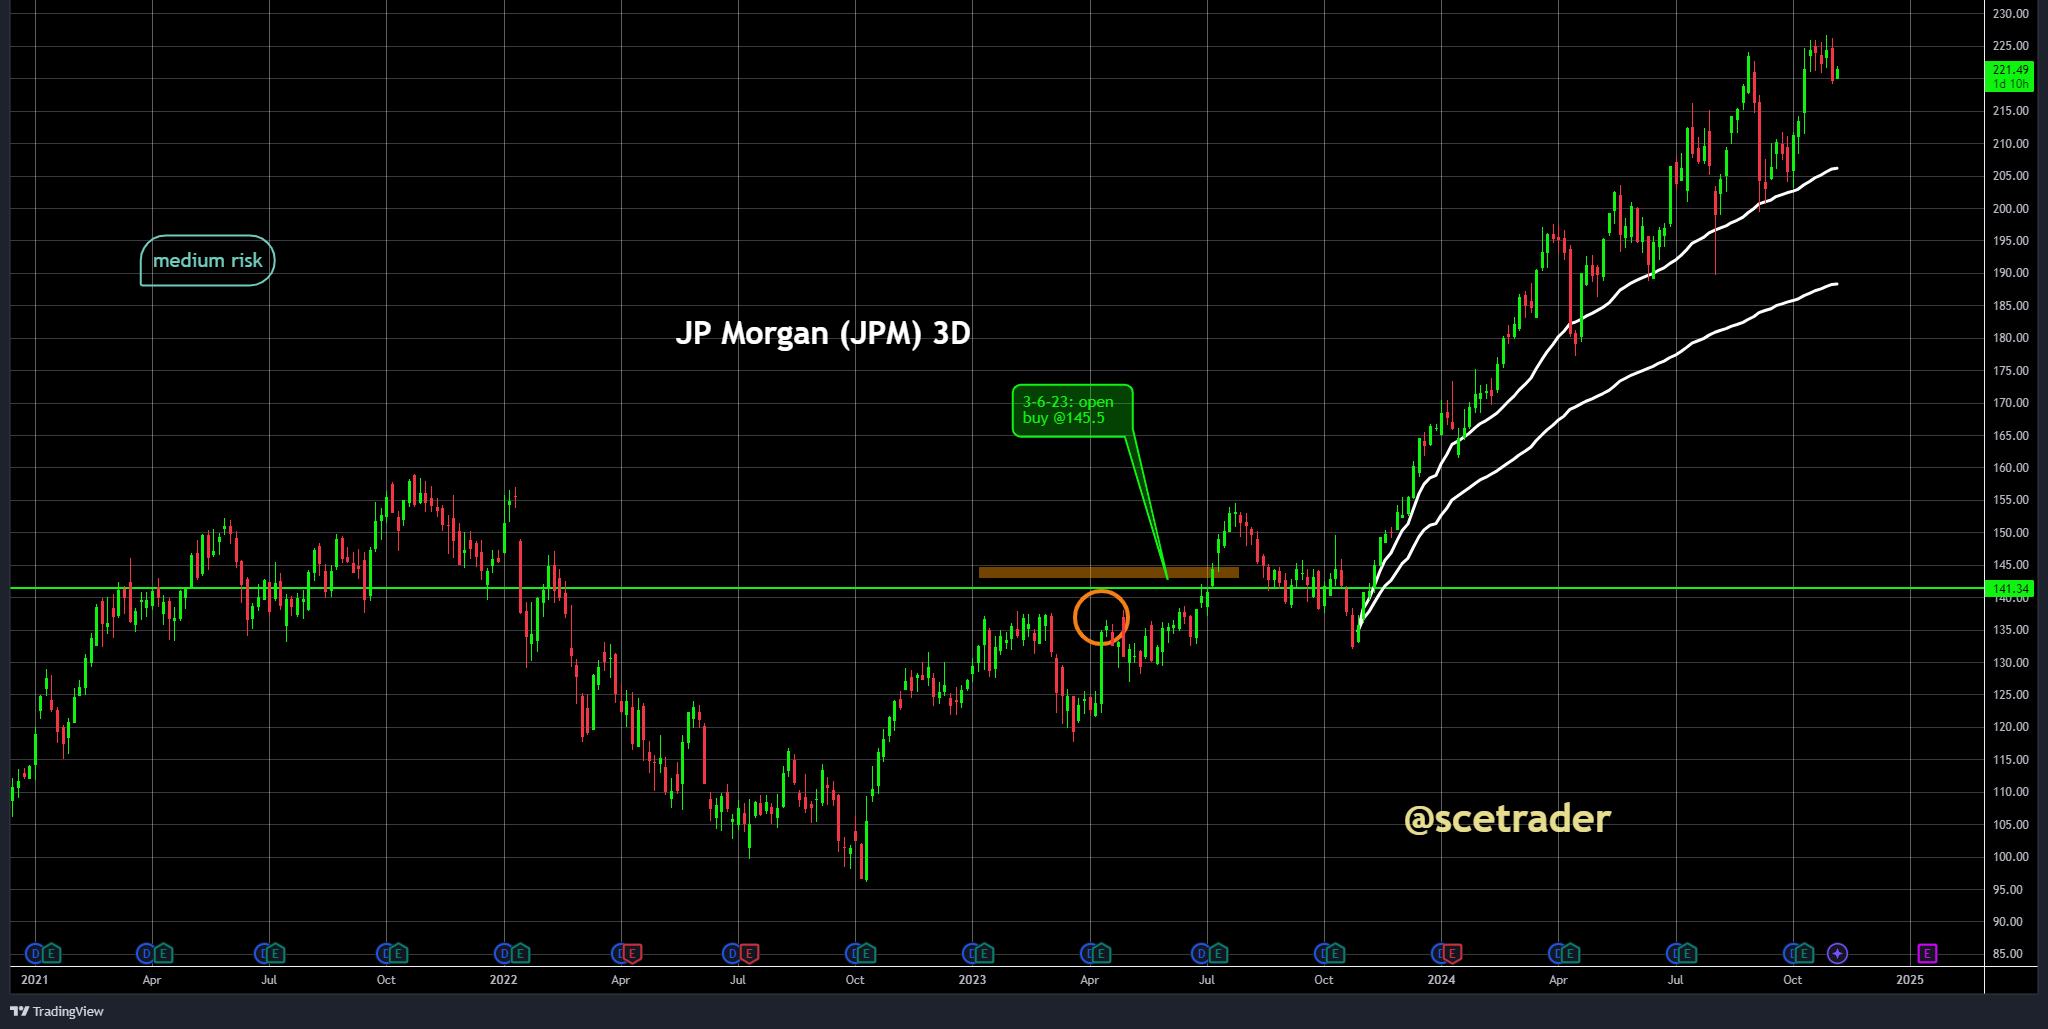Open the earnings marker above Apr 2023
2048x1029 pixels.
coord(1101,954)
